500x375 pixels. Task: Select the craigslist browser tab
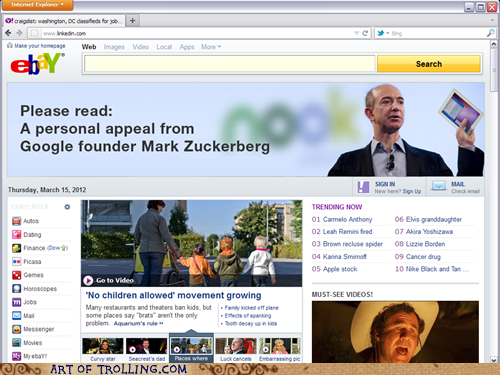[64, 21]
